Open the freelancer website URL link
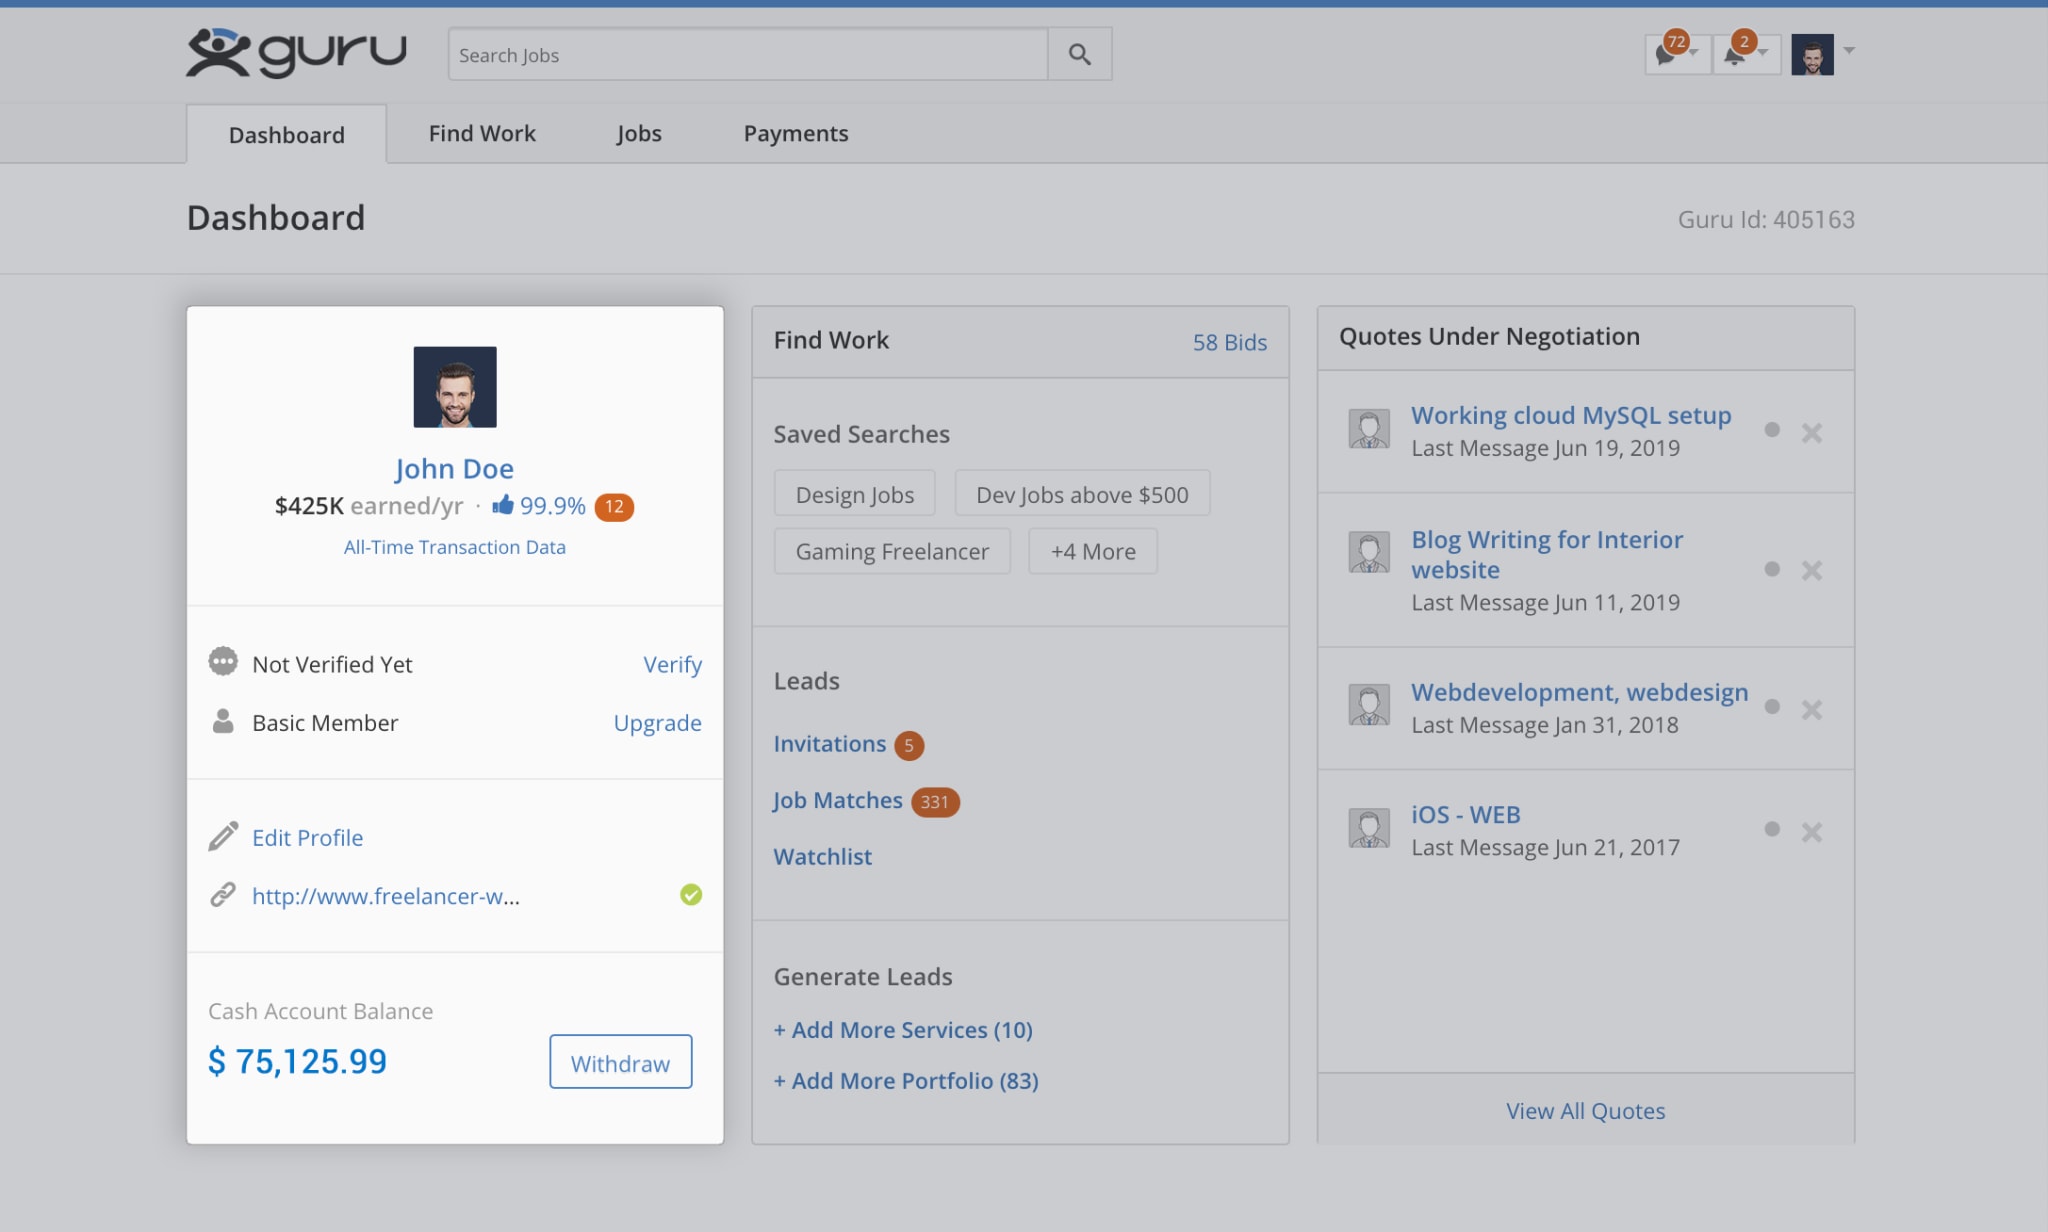The height and width of the screenshot is (1232, 2048). point(385,896)
